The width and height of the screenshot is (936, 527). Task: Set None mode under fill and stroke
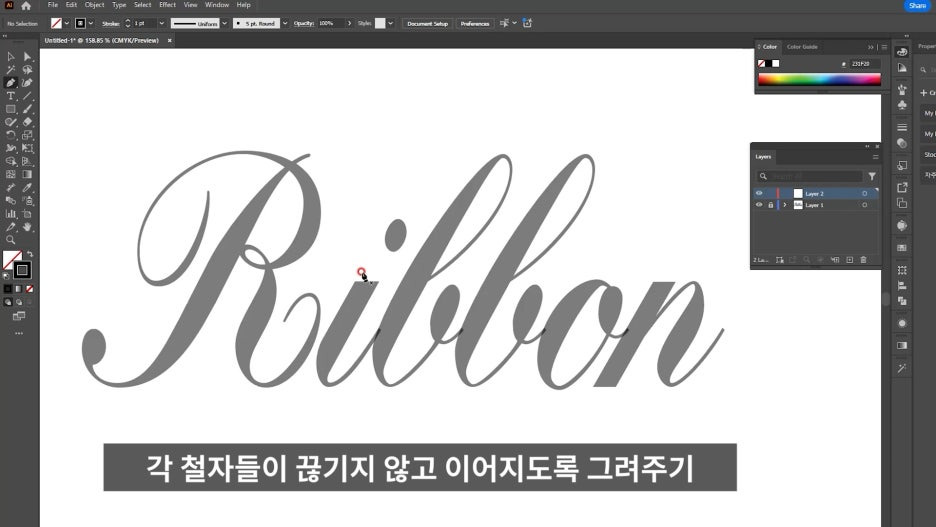(30, 289)
